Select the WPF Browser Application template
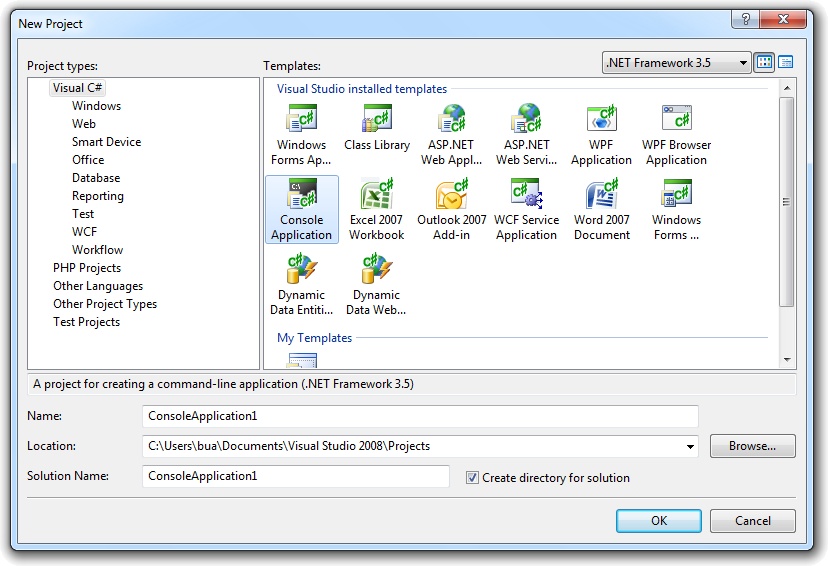This screenshot has width=828, height=566. (x=676, y=135)
